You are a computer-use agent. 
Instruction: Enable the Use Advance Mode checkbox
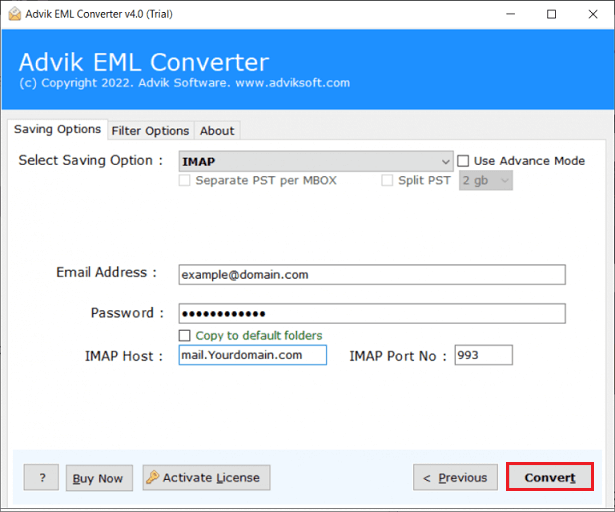tap(463, 161)
